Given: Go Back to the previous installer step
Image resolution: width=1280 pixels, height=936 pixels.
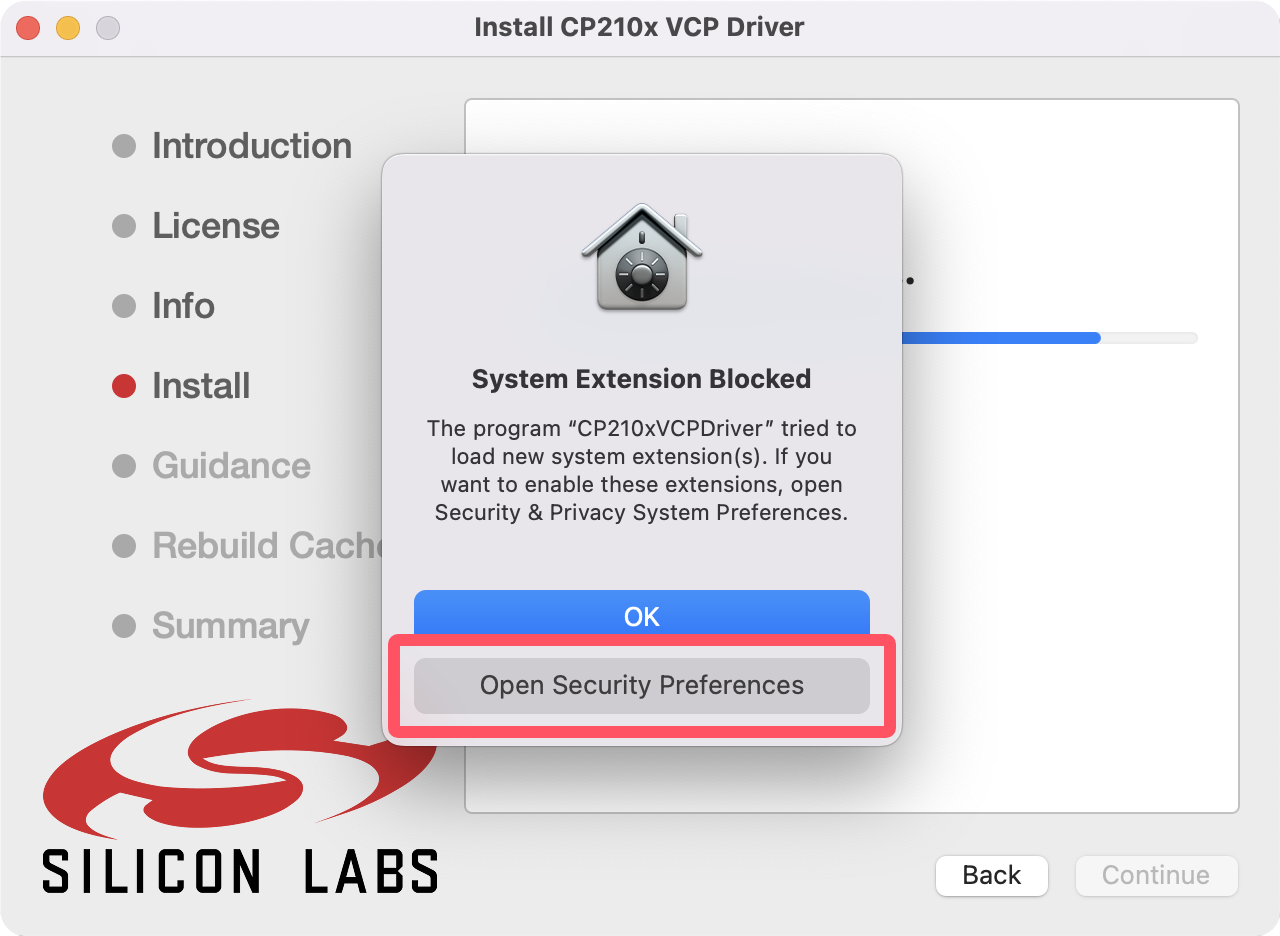Looking at the screenshot, I should coord(991,875).
